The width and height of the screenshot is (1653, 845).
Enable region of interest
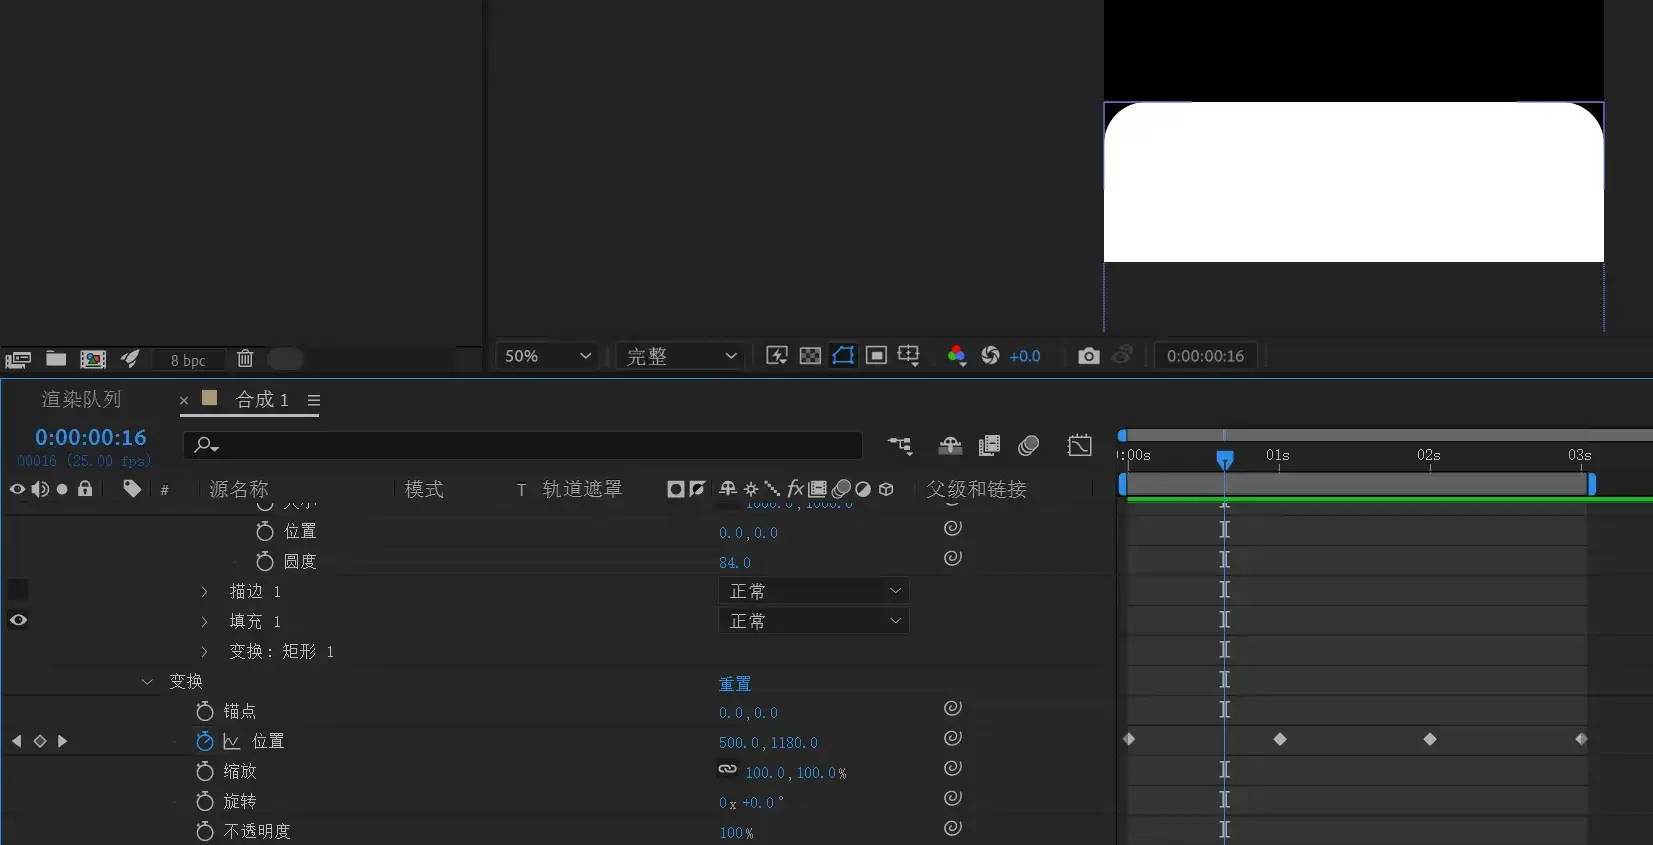pos(876,356)
